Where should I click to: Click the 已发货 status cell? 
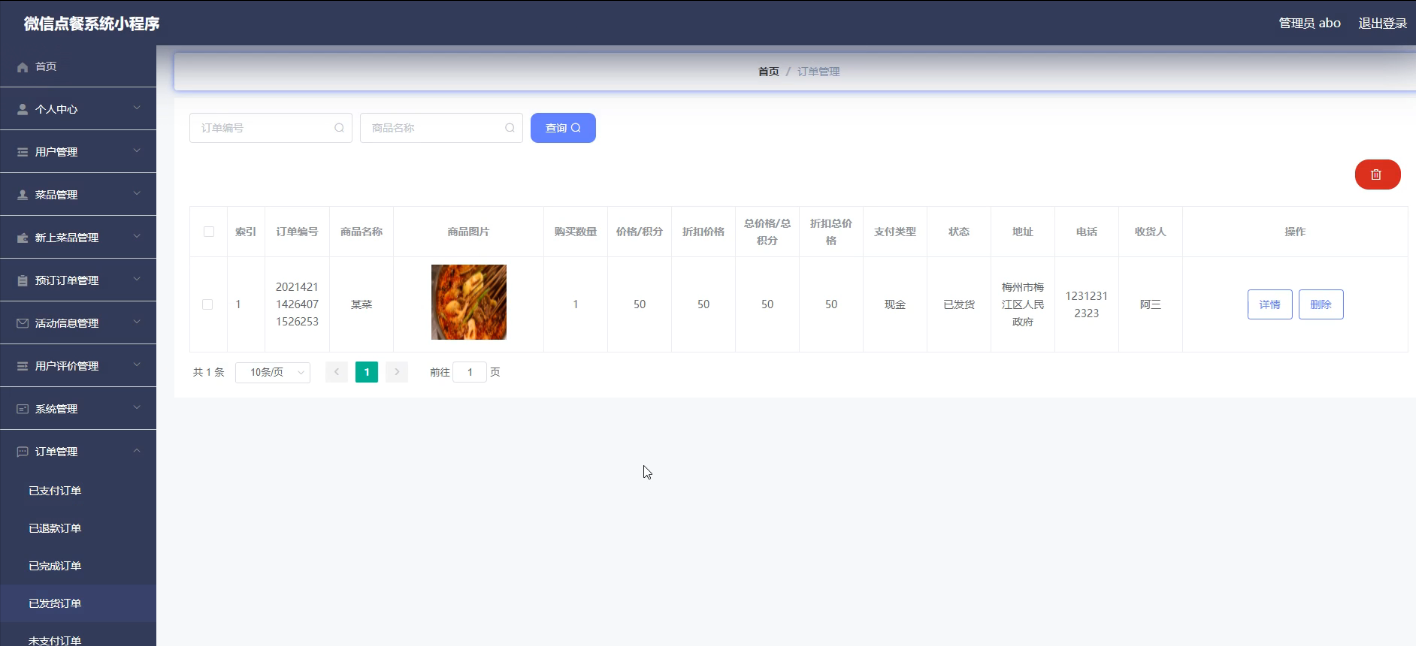[x=959, y=304]
